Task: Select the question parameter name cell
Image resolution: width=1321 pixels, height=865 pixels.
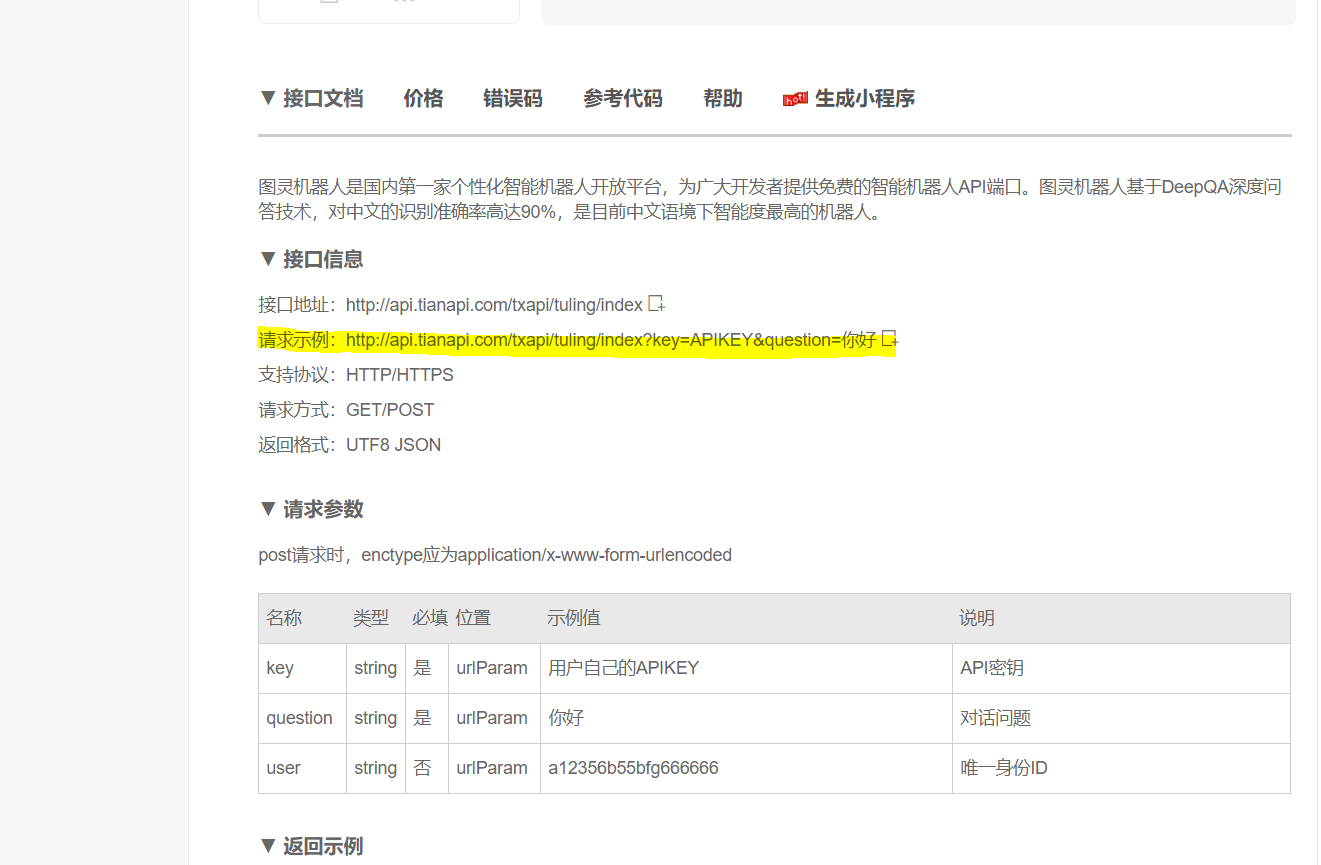Action: (x=302, y=718)
